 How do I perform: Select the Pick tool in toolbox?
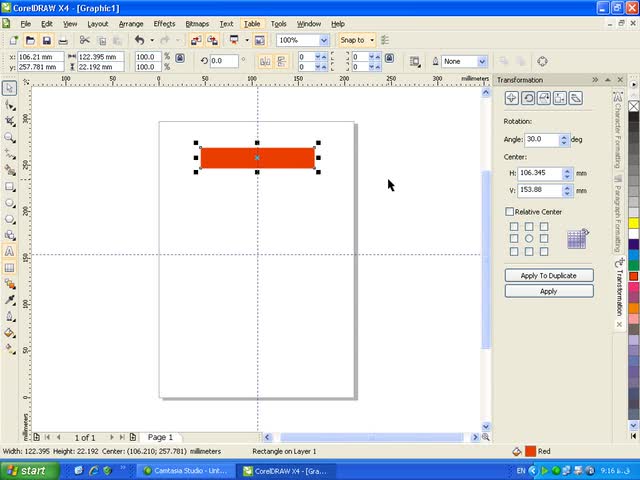pos(9,88)
